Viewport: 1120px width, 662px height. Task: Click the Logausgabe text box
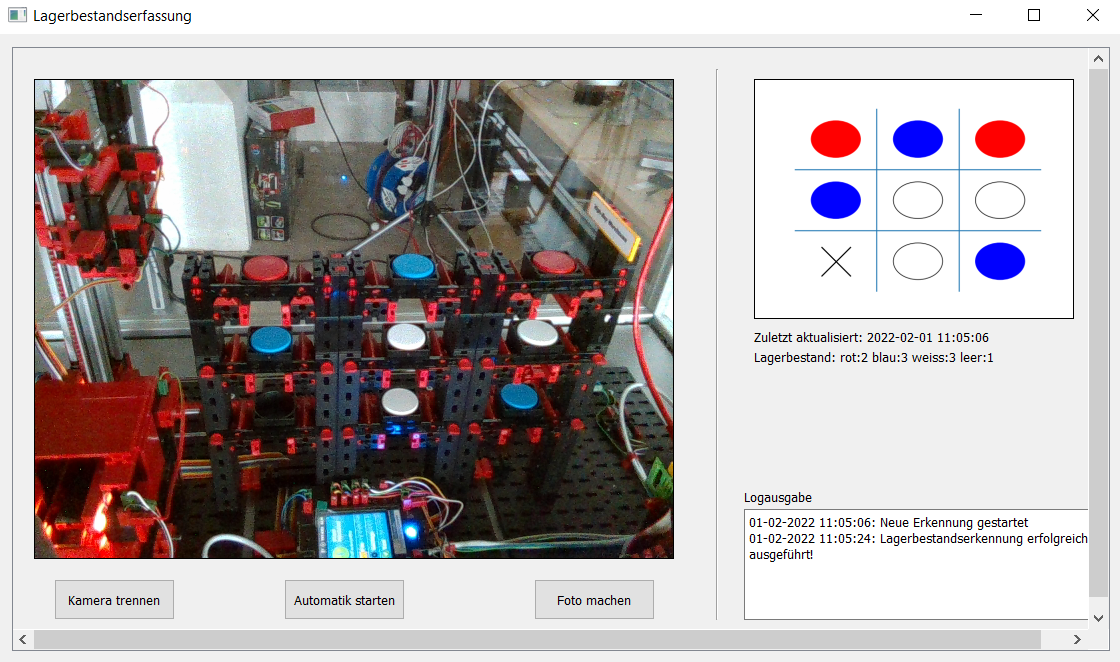coord(916,564)
